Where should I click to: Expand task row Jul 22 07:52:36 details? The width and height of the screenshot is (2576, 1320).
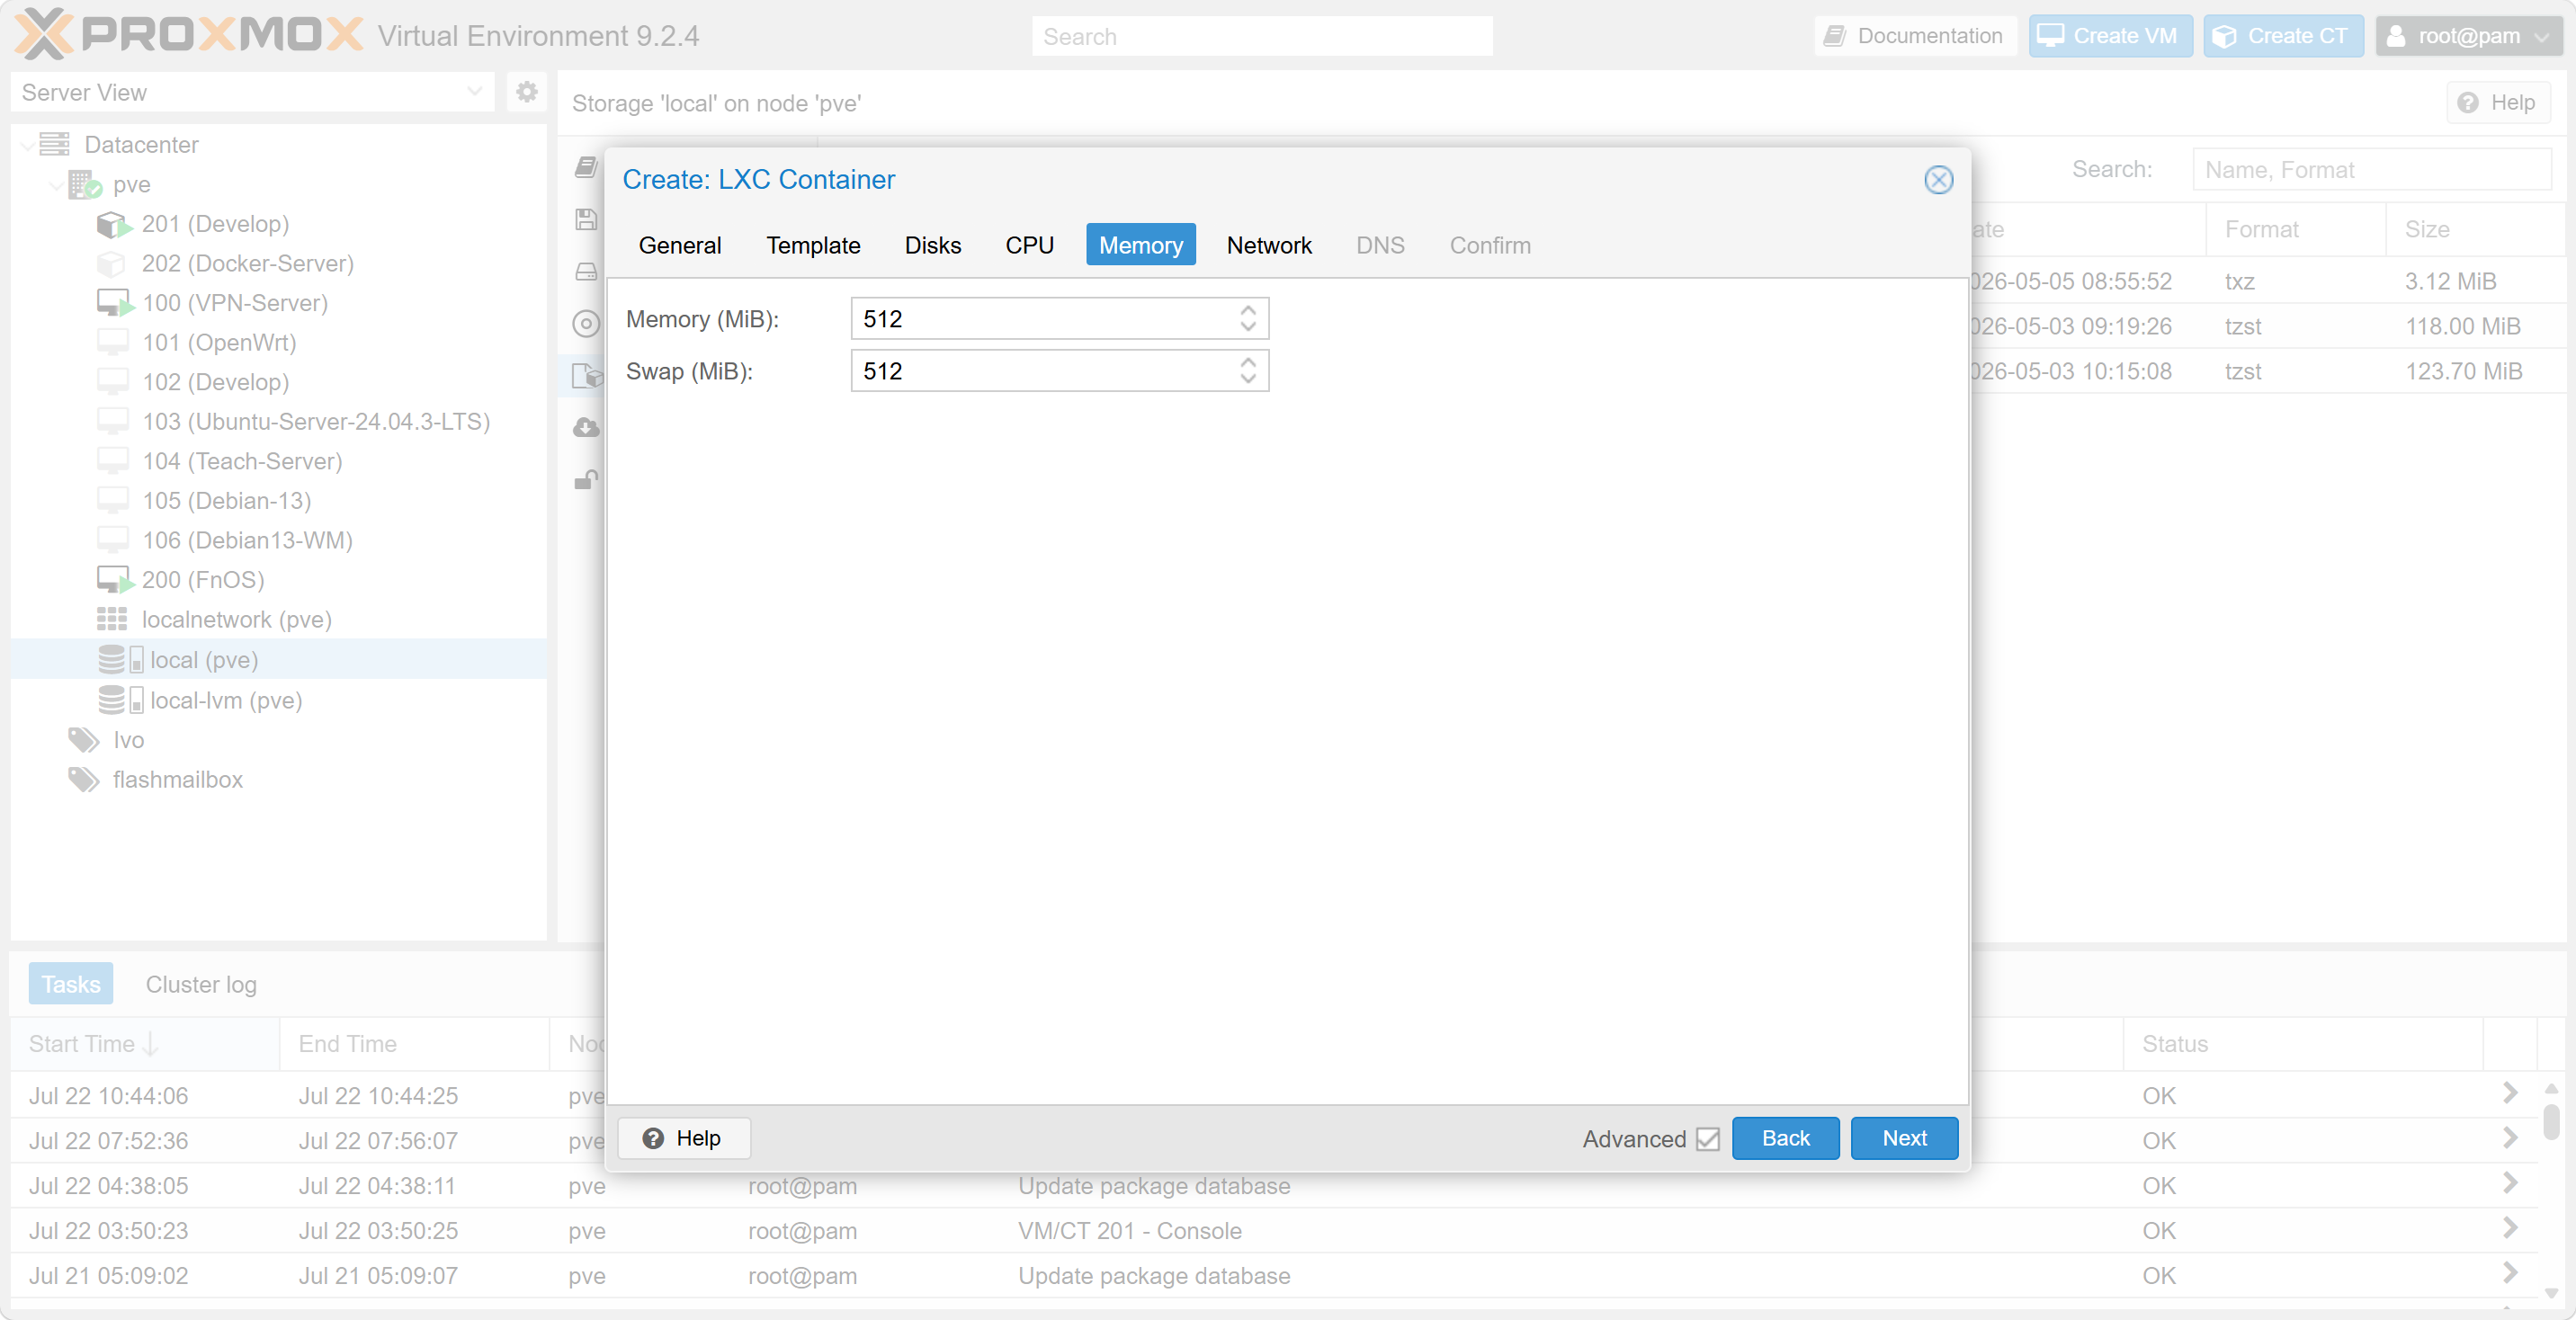[x=2509, y=1138]
